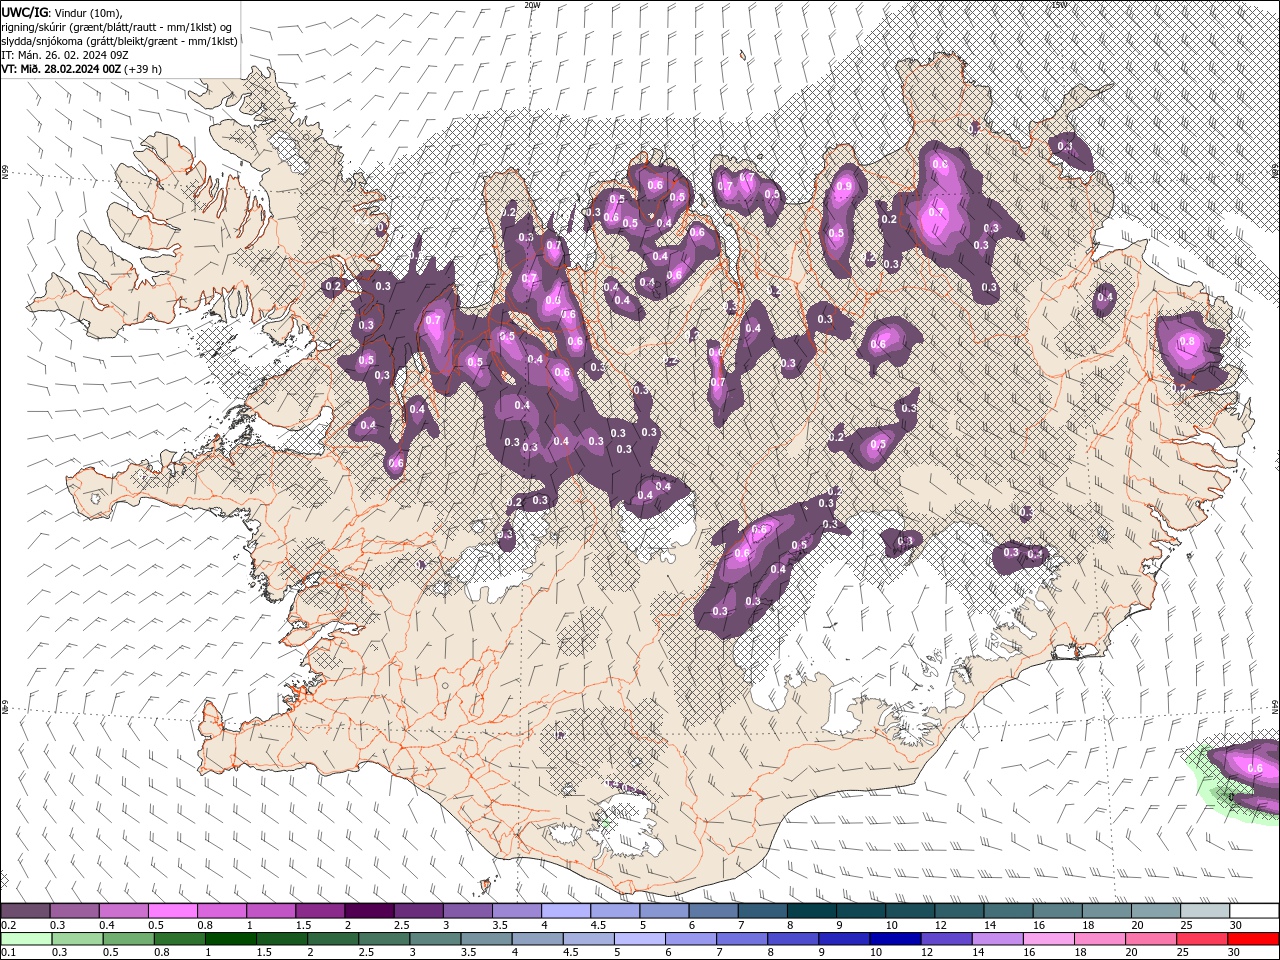Click the 0.9 snowfall value on the map
This screenshot has height=960, width=1280.
point(844,186)
